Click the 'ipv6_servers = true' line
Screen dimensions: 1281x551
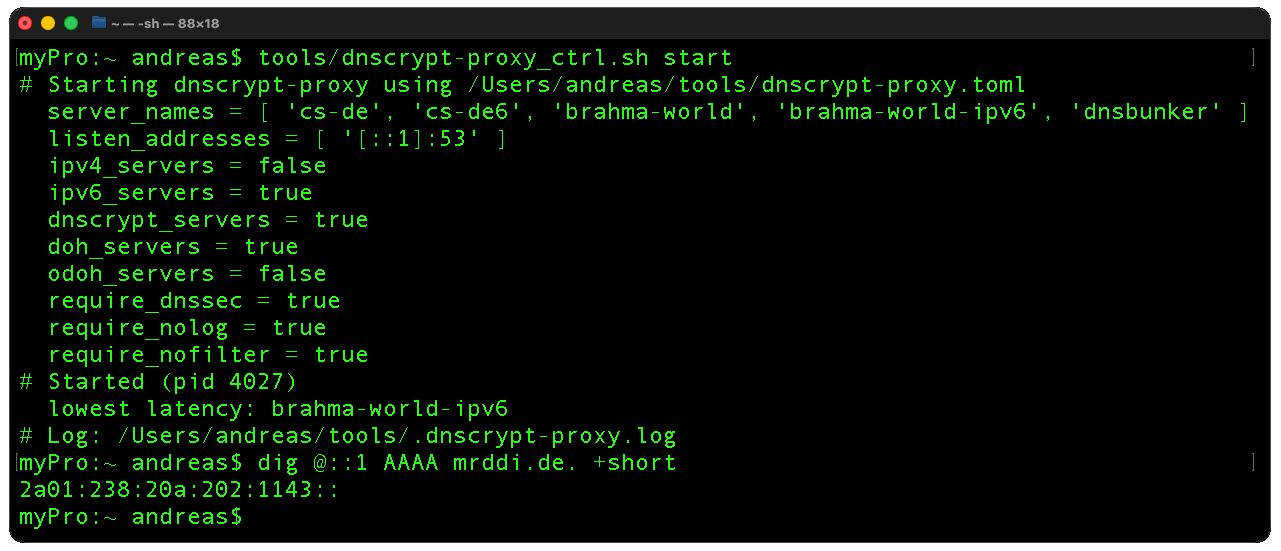(180, 193)
